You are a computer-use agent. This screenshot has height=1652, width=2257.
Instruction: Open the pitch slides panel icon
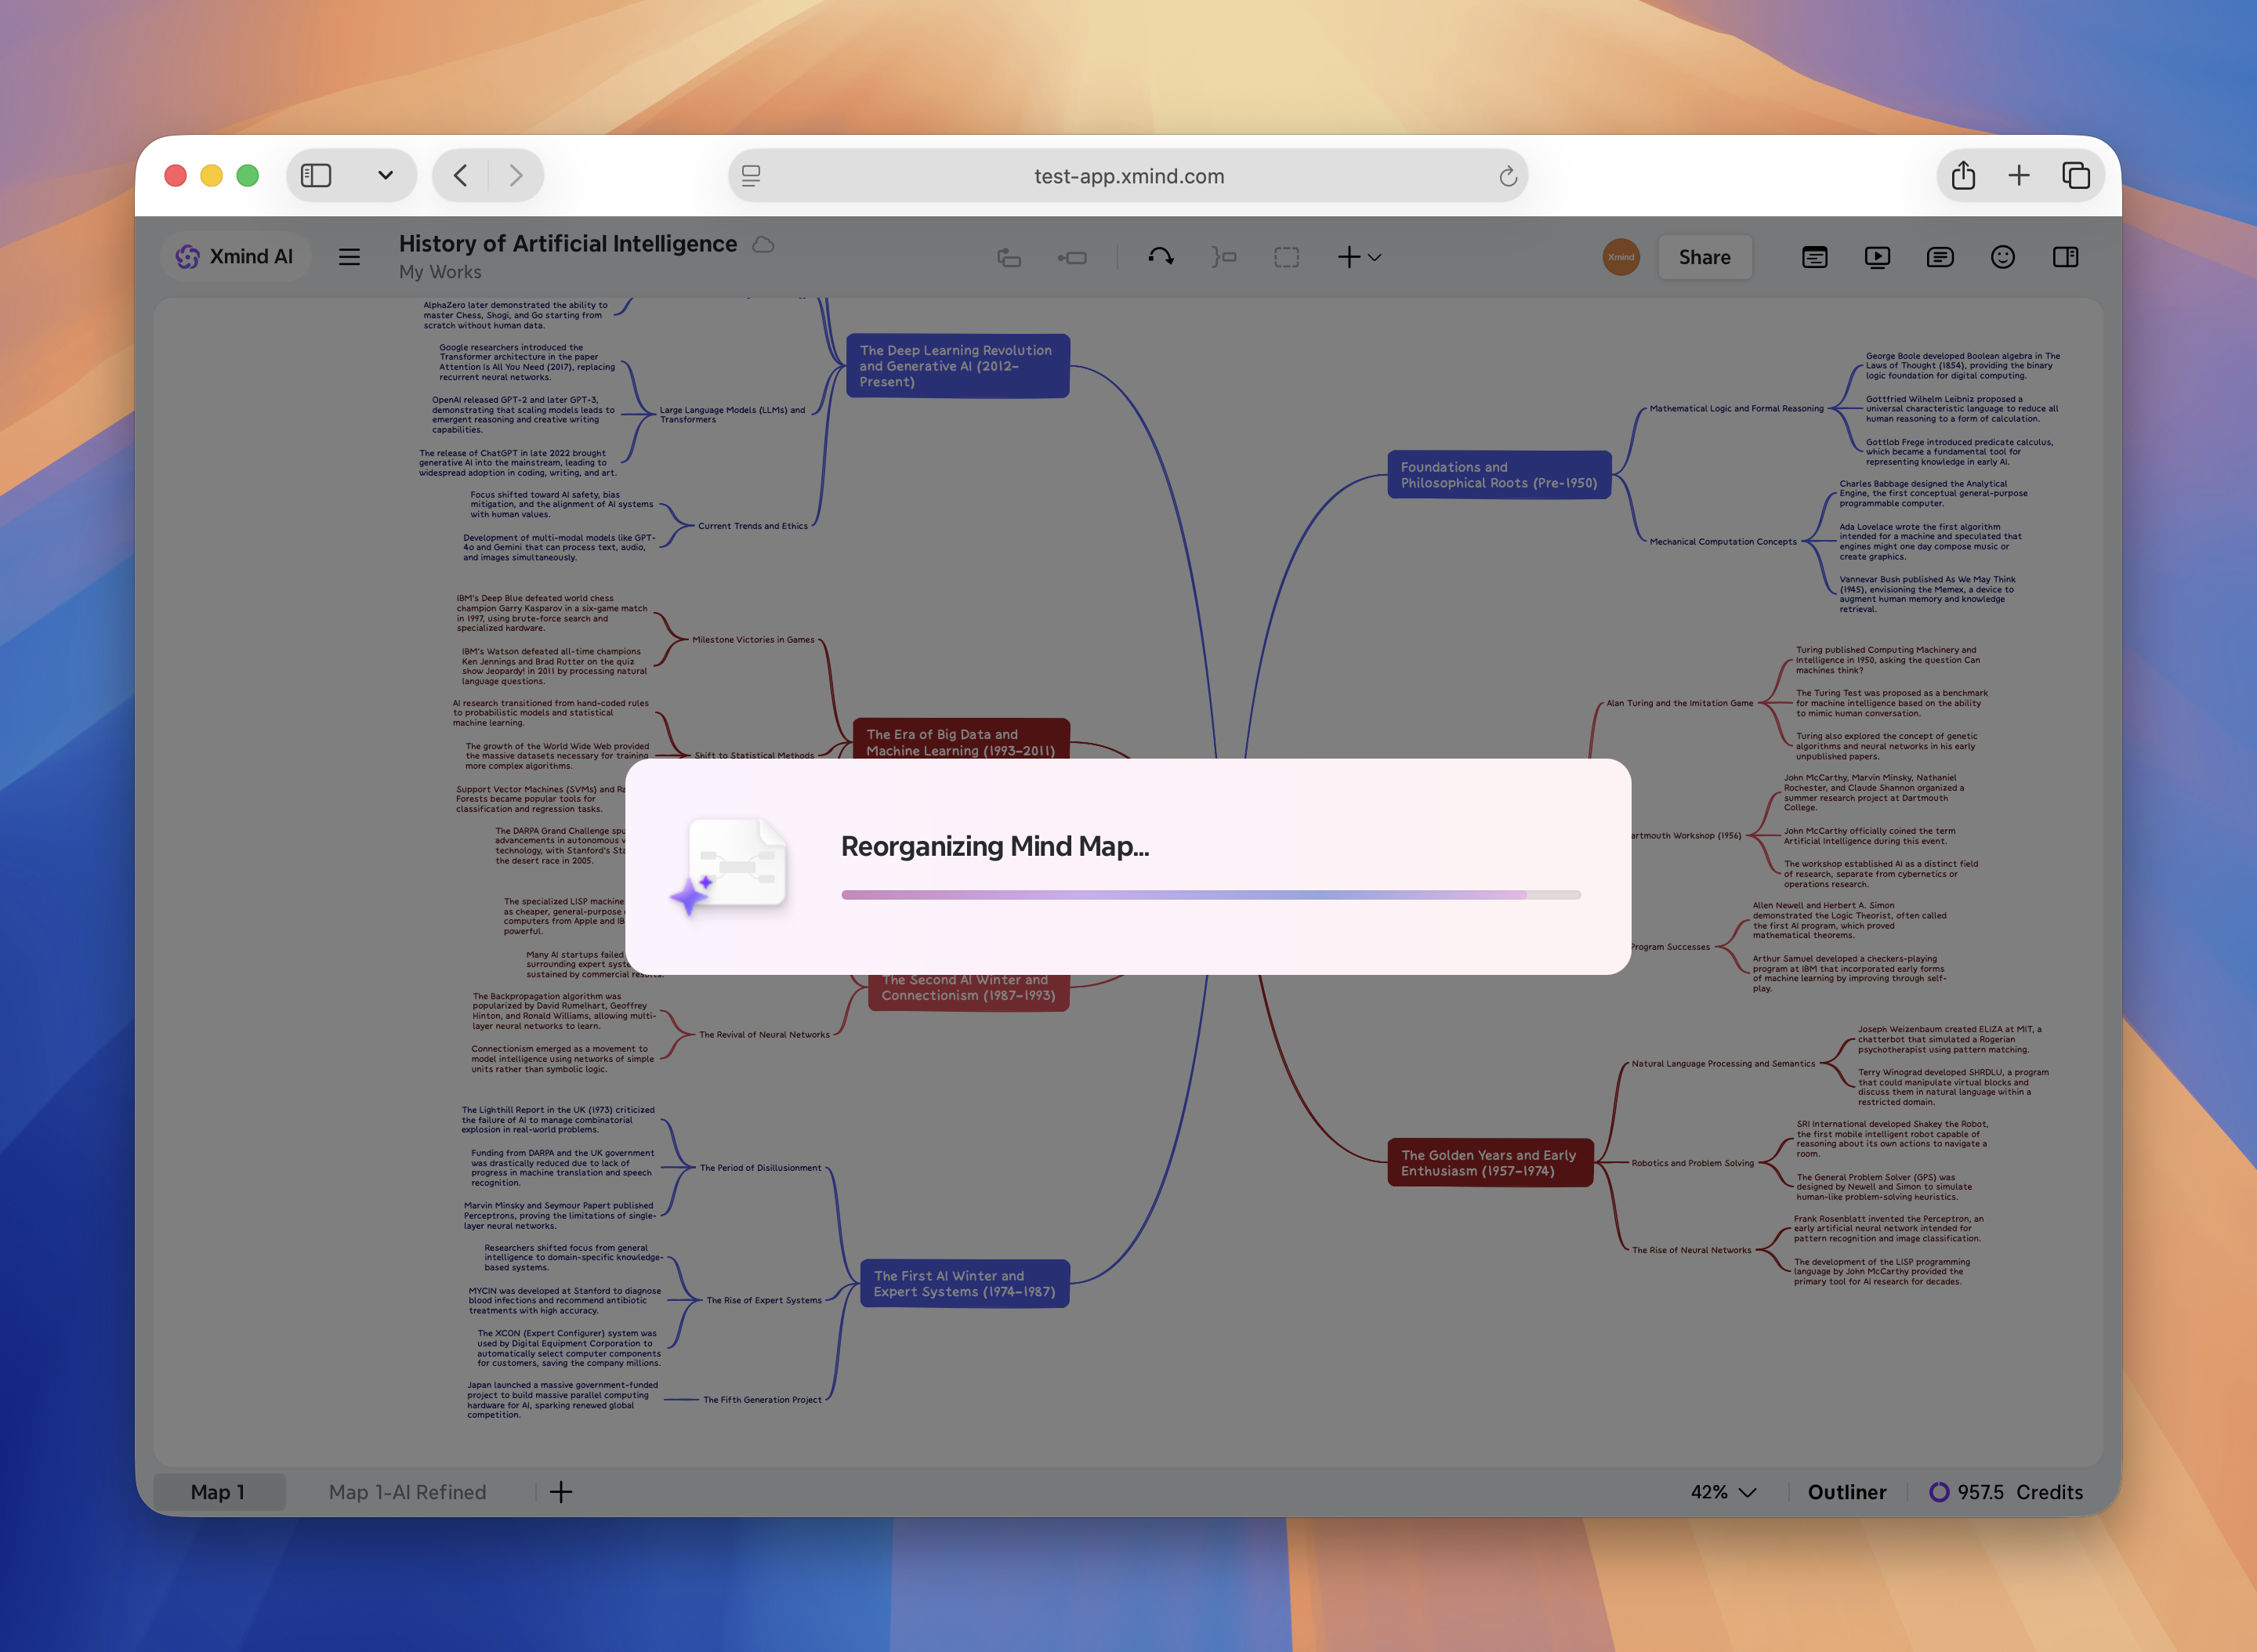point(1815,257)
